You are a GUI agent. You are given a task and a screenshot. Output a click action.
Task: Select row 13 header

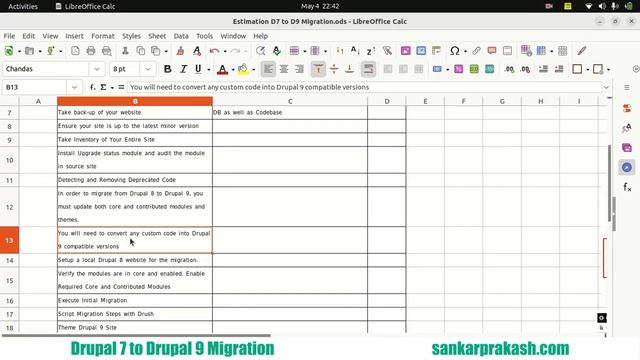tap(9, 240)
